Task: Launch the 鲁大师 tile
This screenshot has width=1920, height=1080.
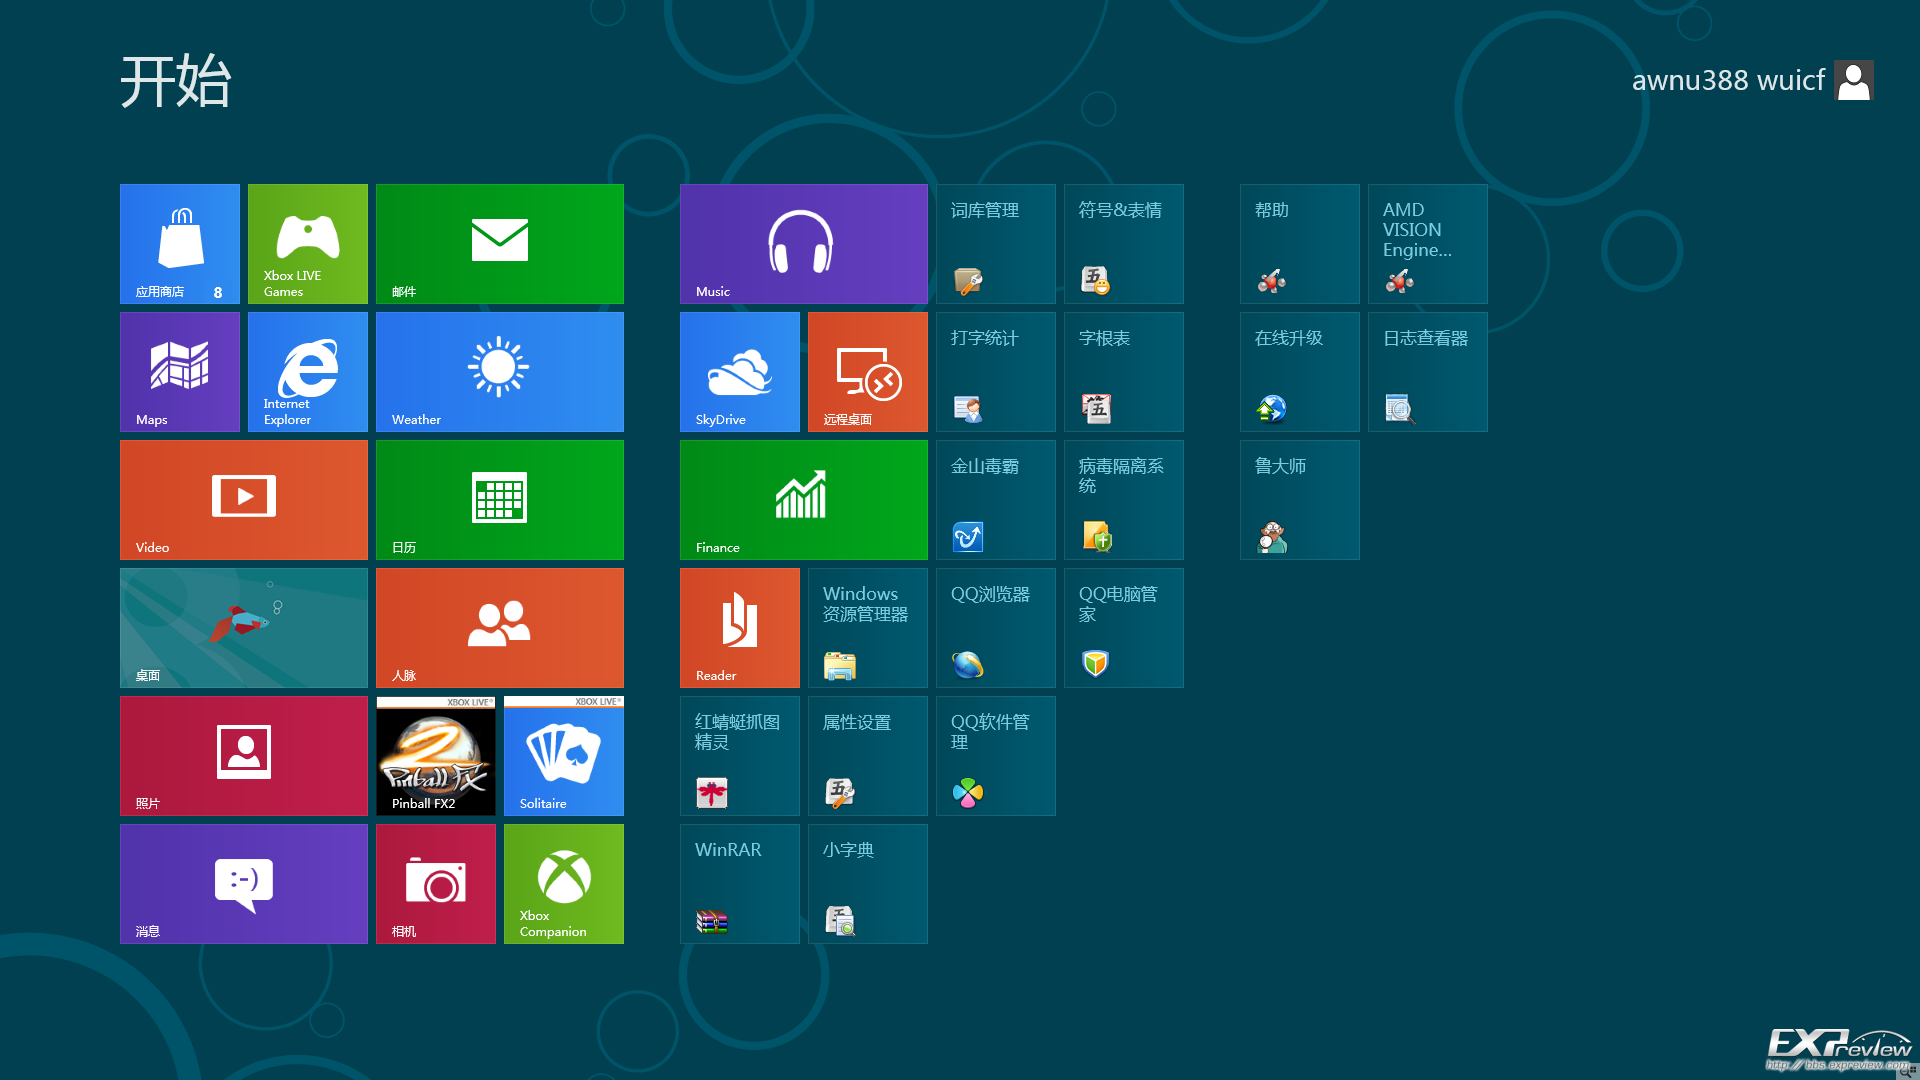Action: (x=1300, y=500)
